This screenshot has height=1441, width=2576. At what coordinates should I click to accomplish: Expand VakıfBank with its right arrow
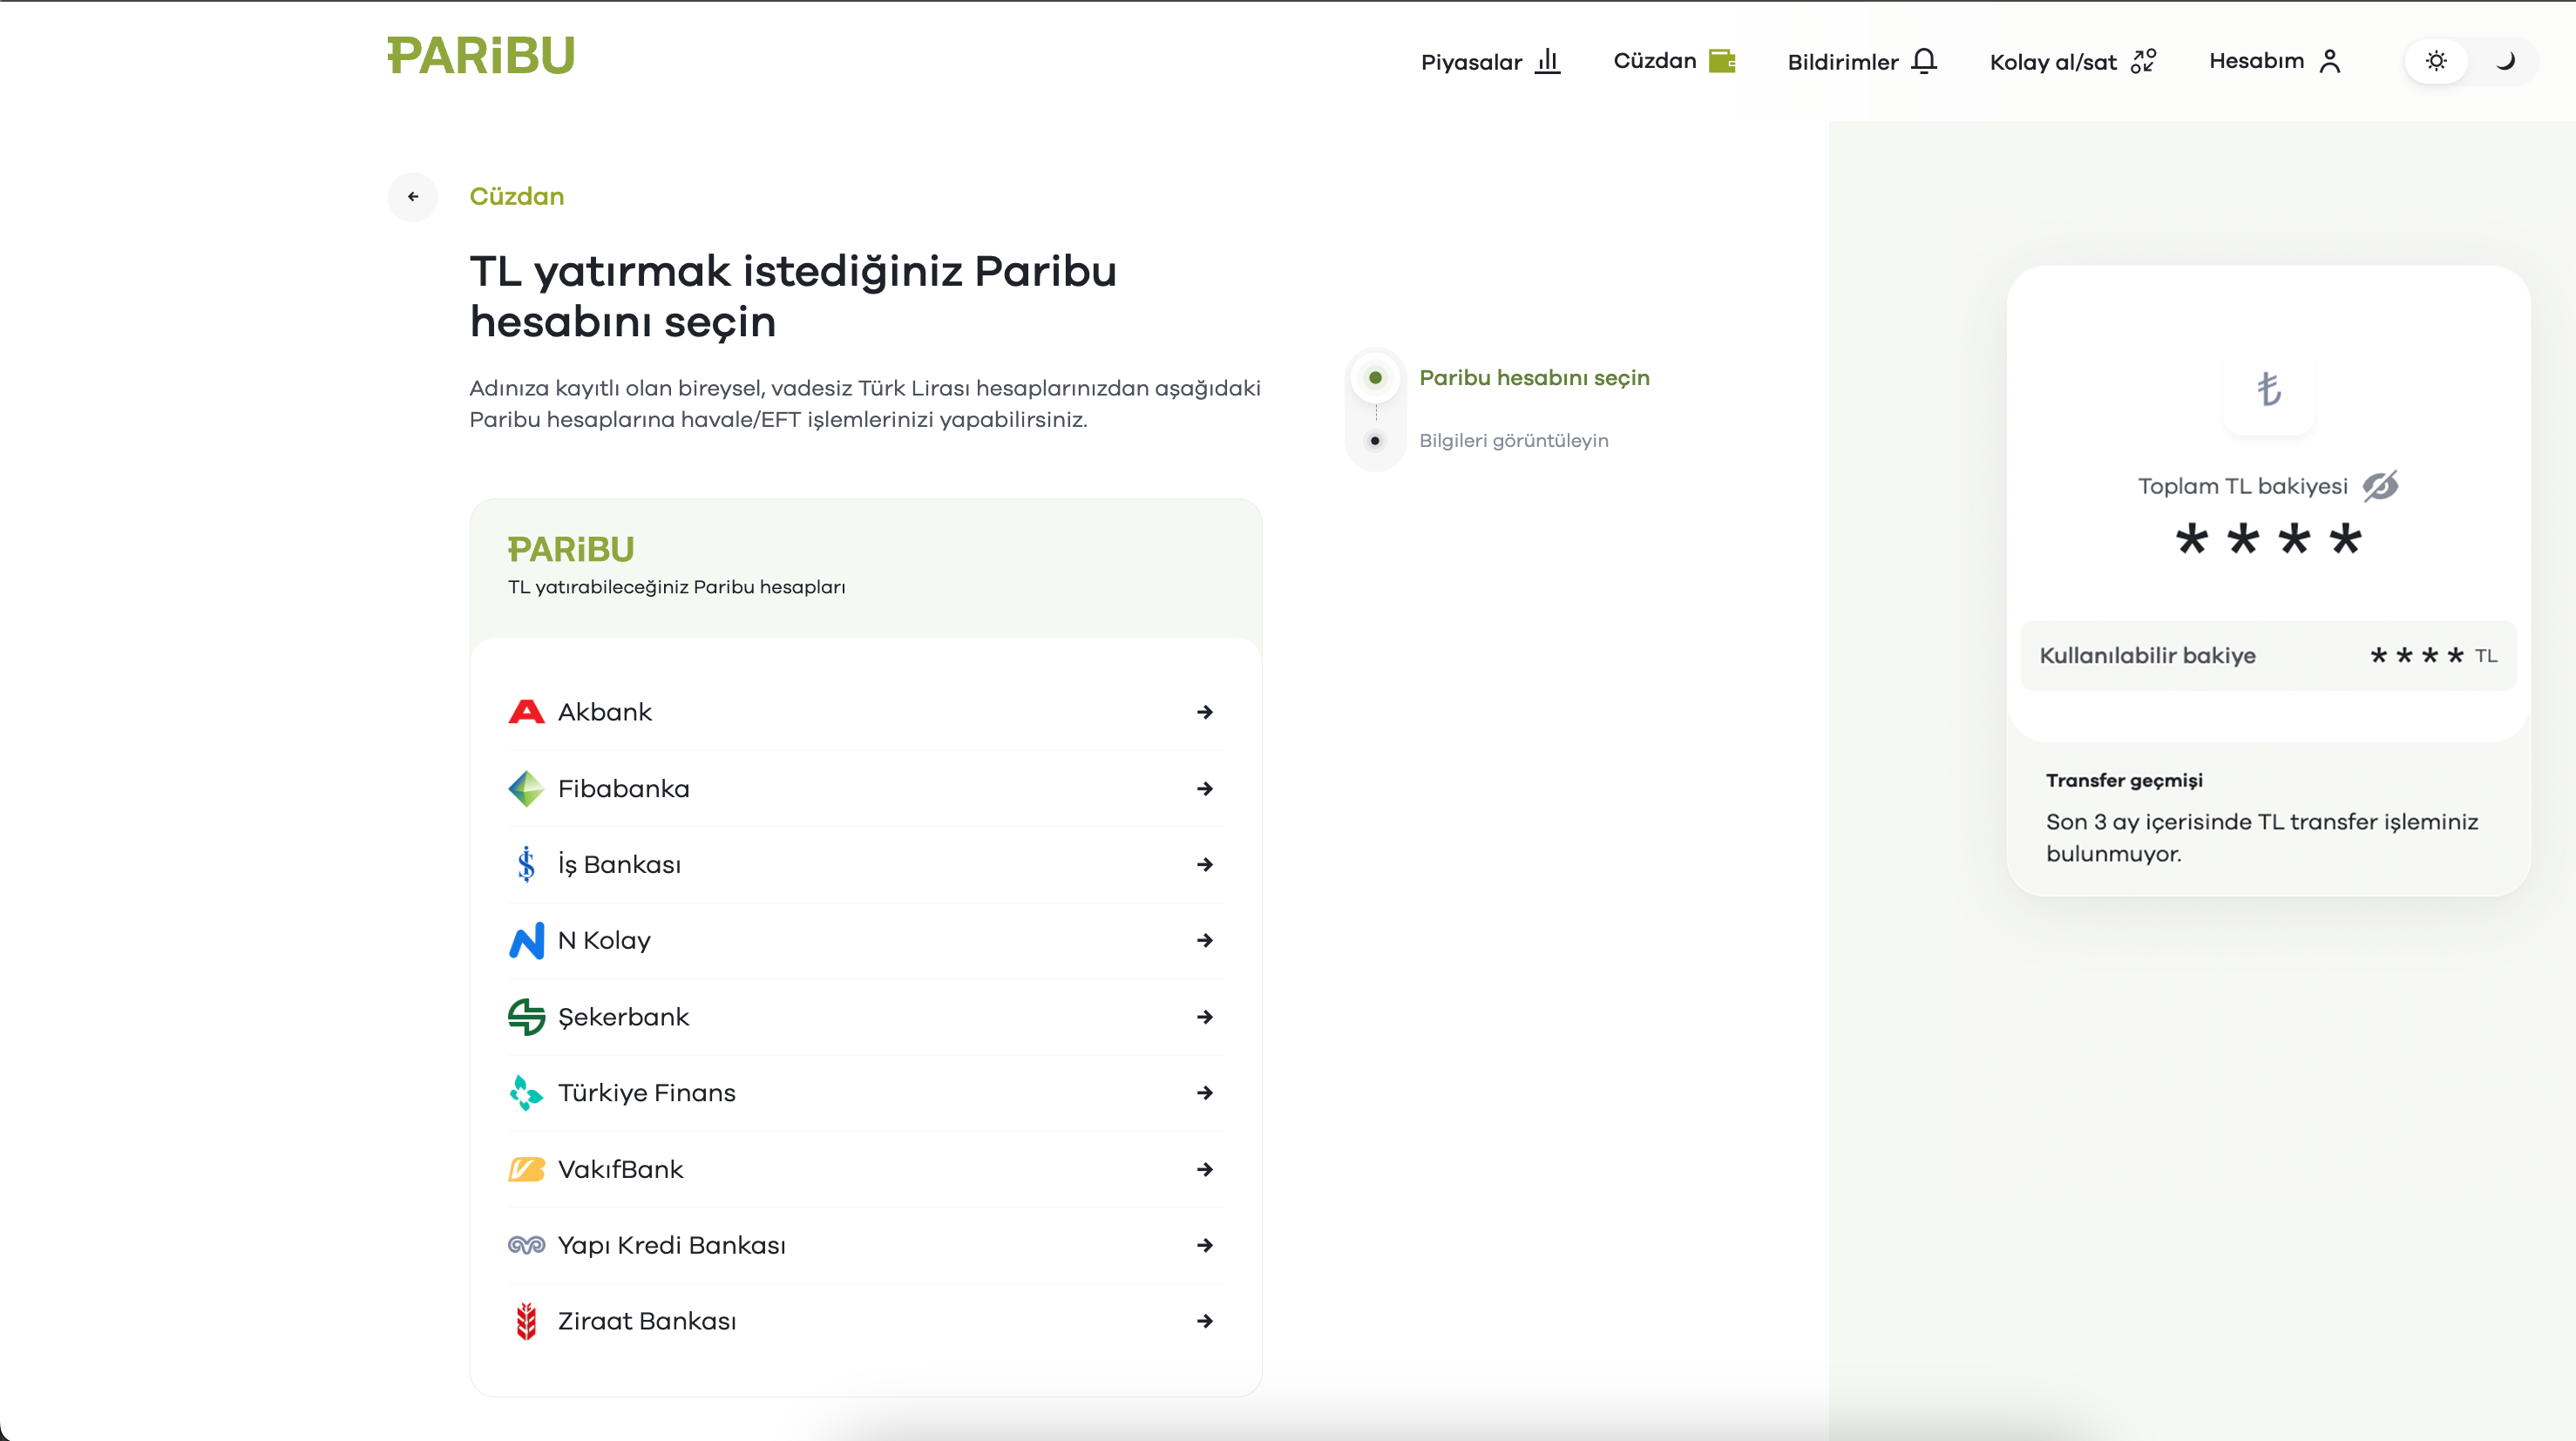pos(1205,1170)
